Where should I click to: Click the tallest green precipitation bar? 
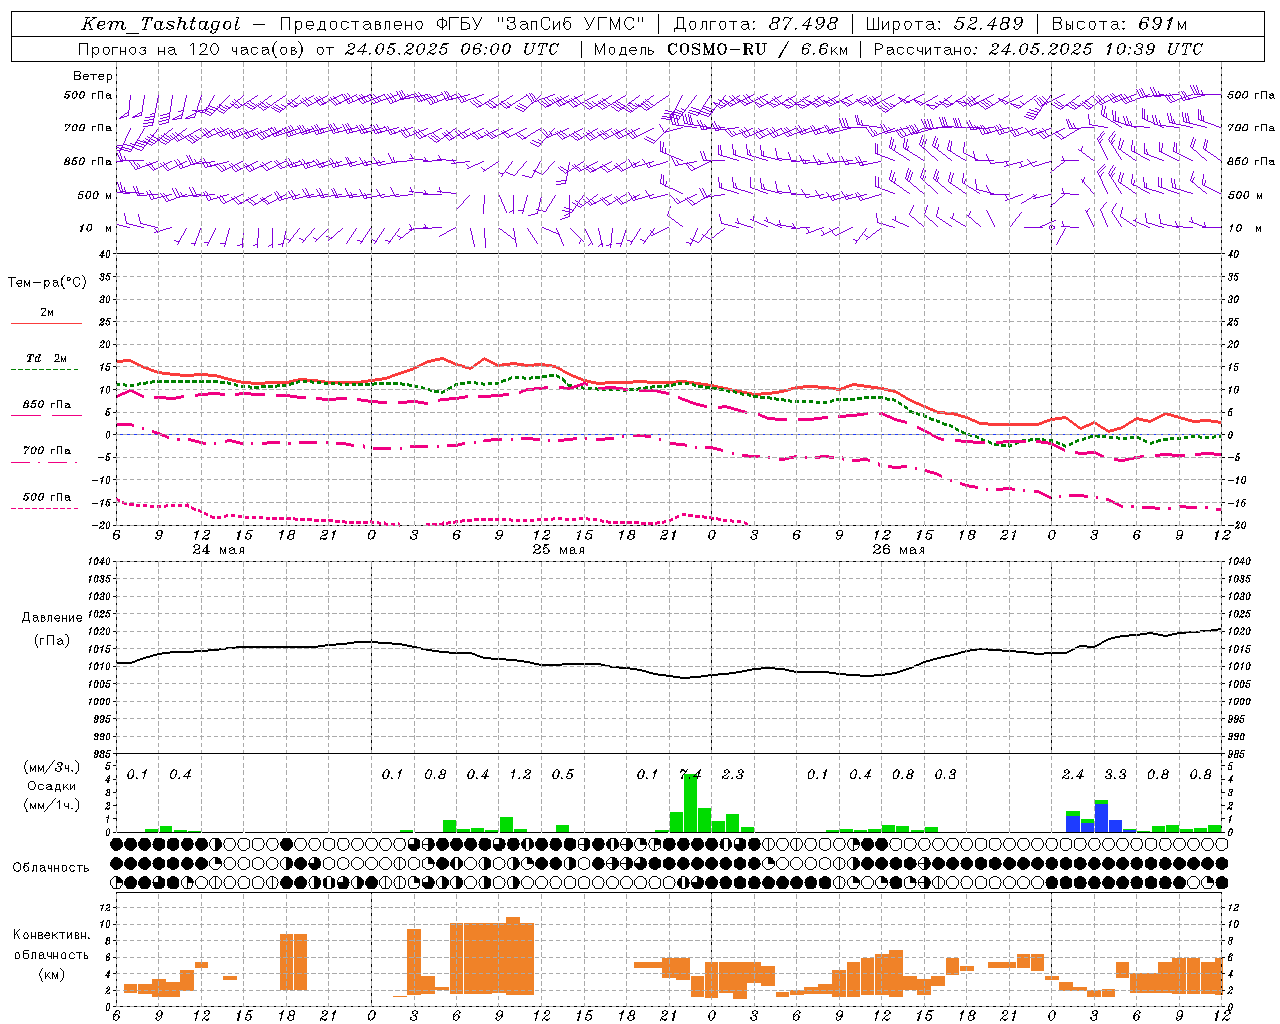(x=690, y=803)
